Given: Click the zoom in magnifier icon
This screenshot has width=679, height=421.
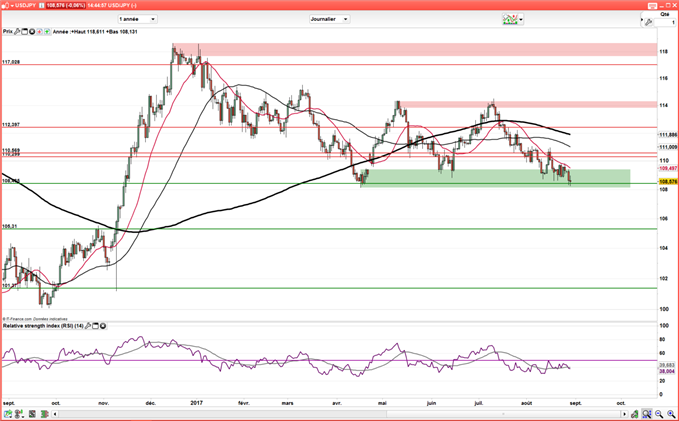Looking at the screenshot, I should click(x=671, y=414).
